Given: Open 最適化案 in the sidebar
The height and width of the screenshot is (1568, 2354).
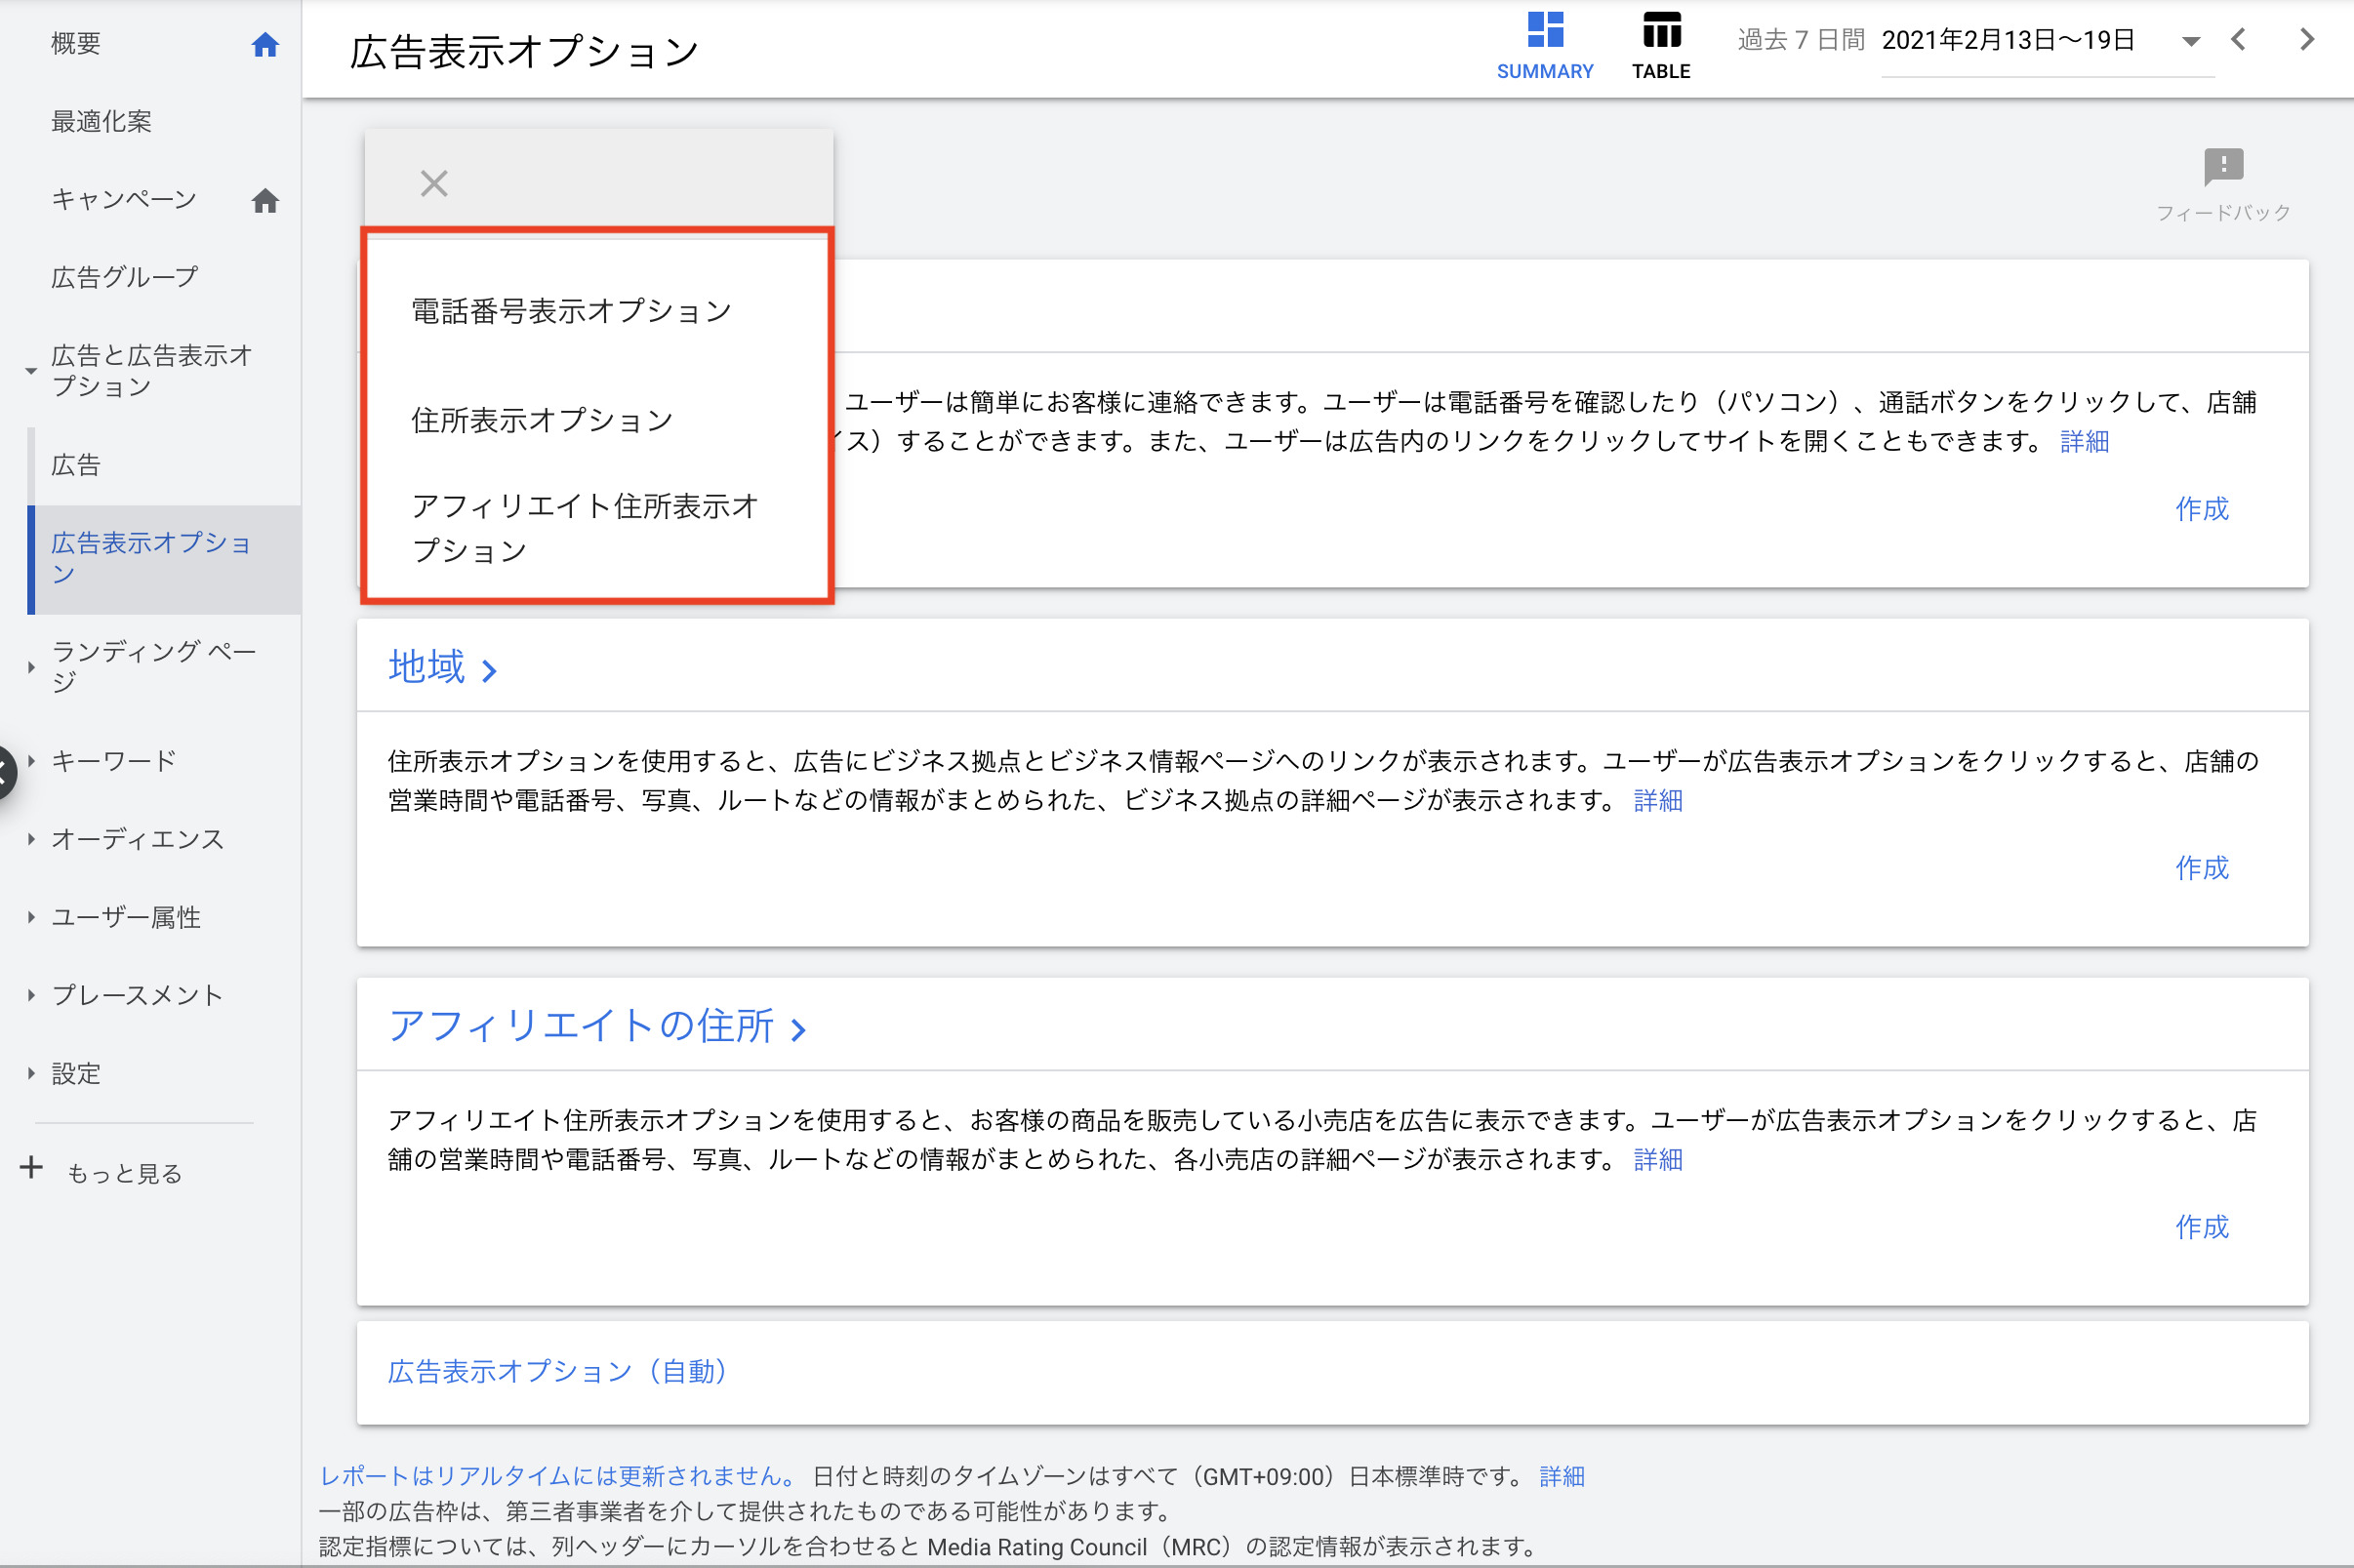Looking at the screenshot, I should click(x=101, y=122).
